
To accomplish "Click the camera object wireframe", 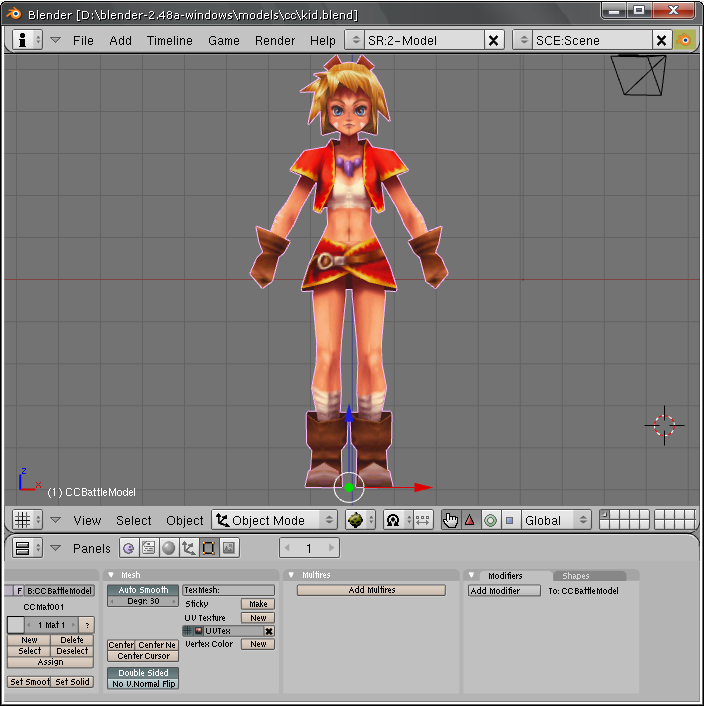I will click(x=639, y=75).
